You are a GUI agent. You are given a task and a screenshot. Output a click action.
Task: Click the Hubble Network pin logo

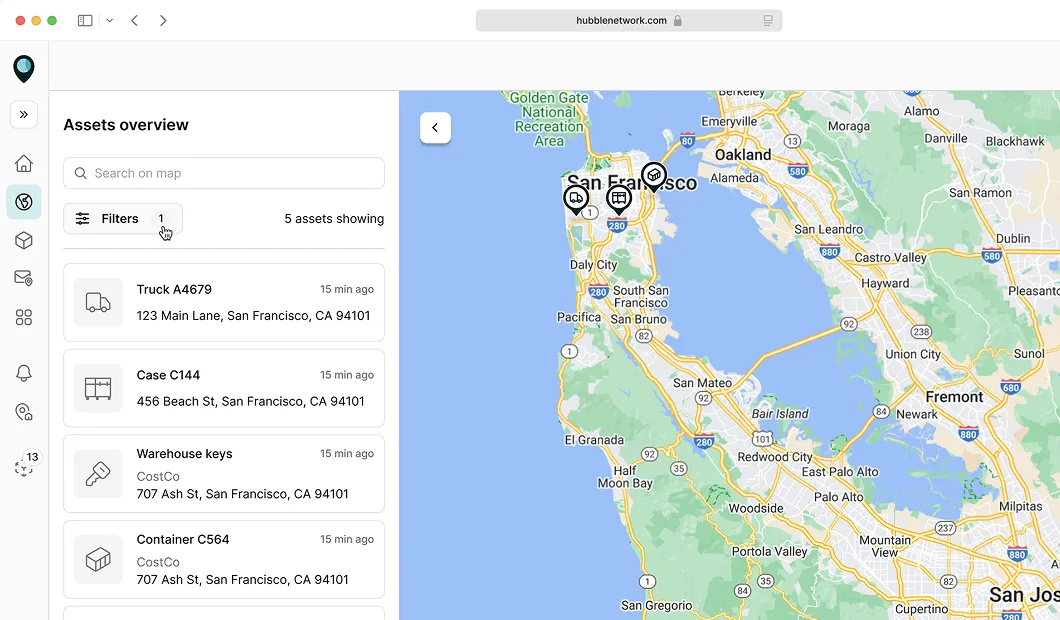click(23, 68)
